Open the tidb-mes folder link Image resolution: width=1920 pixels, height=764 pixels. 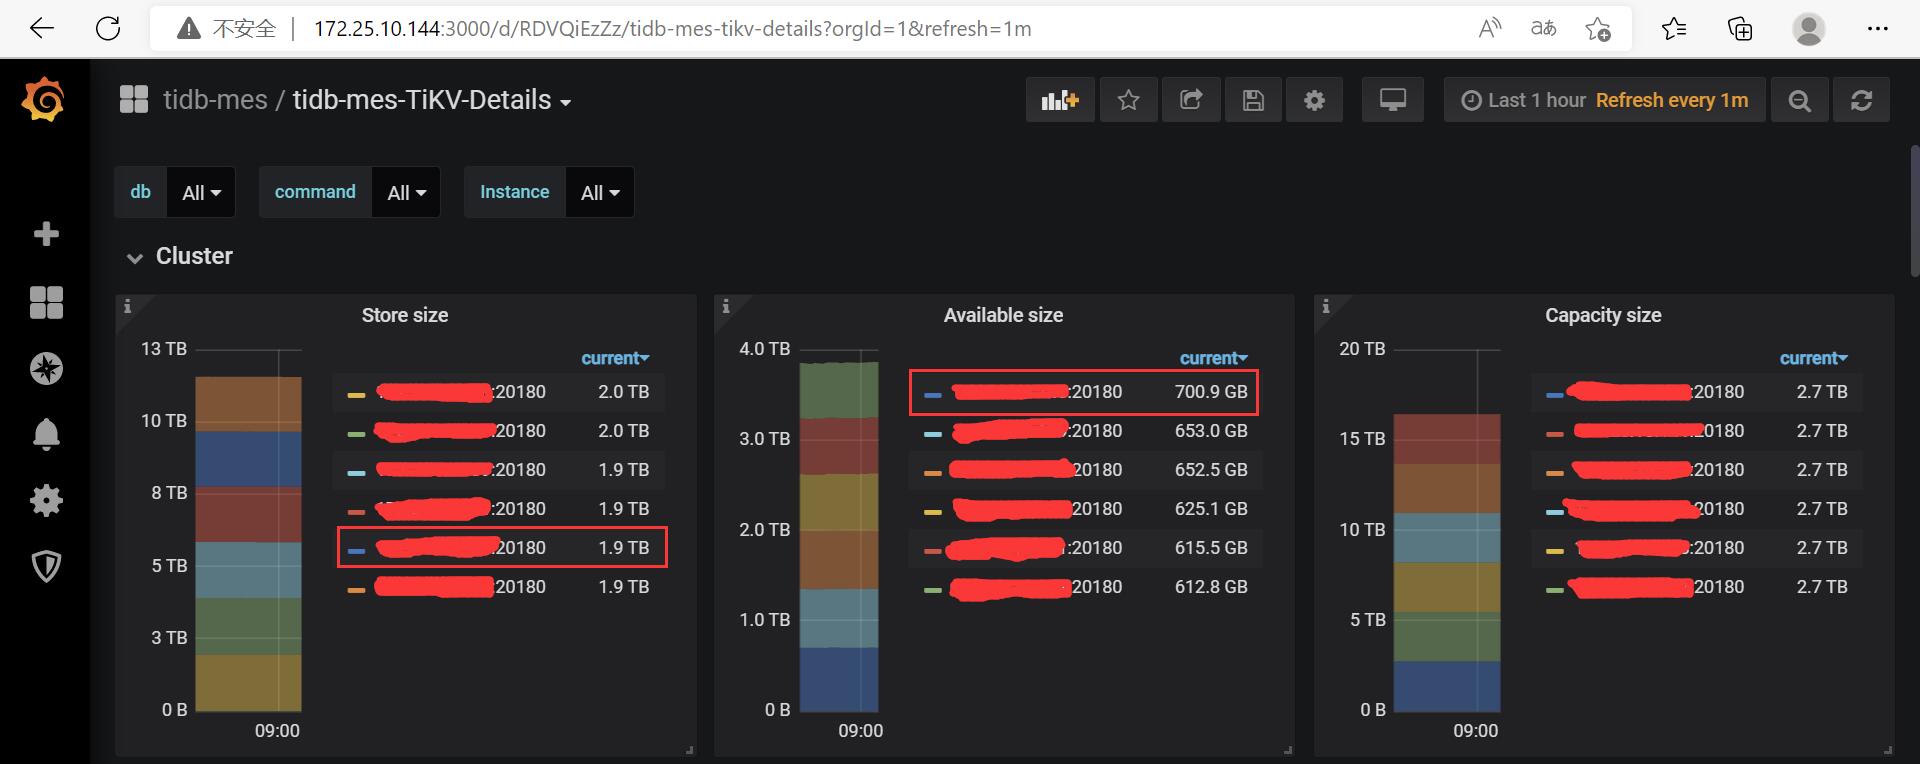point(215,100)
